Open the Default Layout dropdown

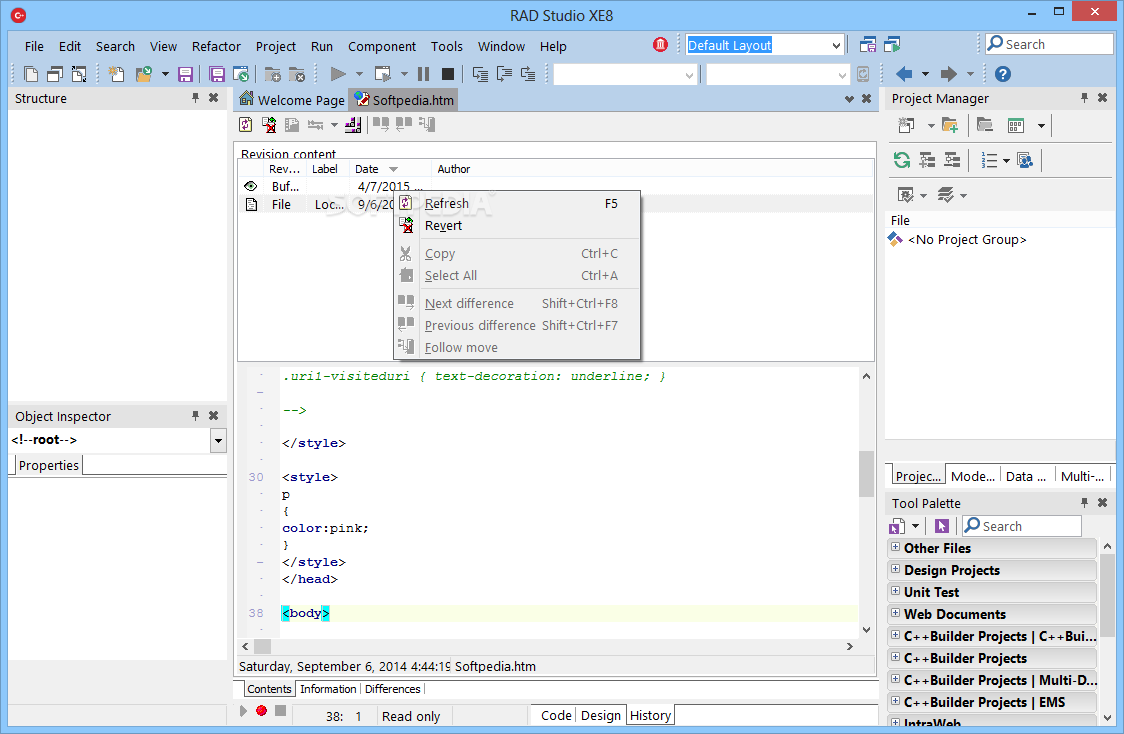point(836,45)
